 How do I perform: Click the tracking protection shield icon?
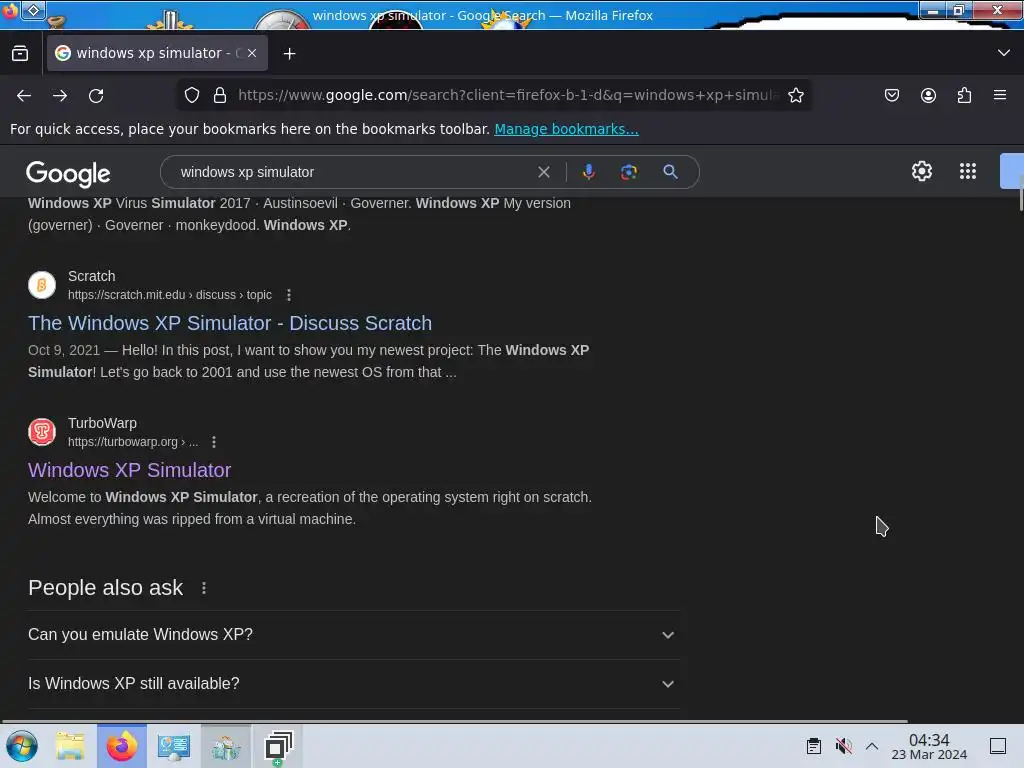(191, 95)
